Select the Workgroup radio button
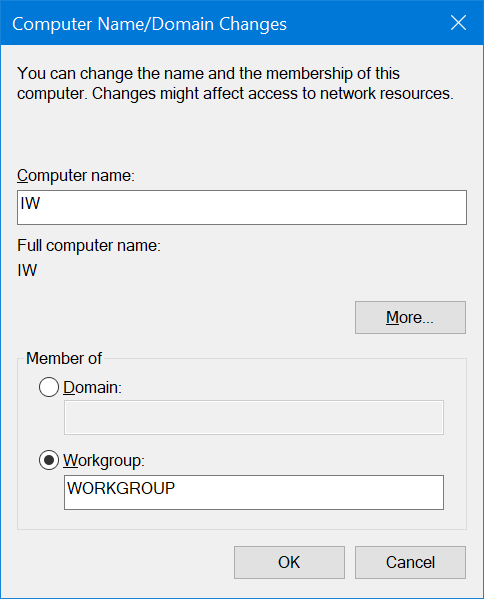484x599 pixels. coord(49,460)
